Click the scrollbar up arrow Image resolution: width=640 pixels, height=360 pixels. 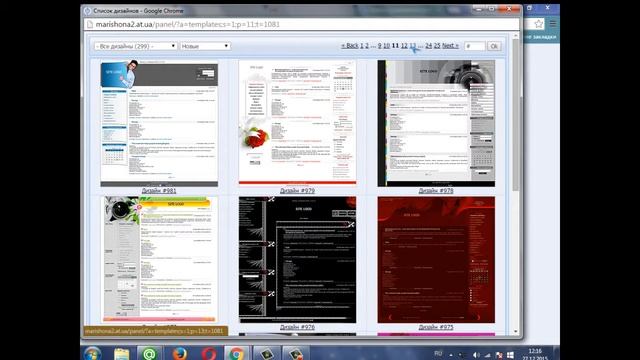click(516, 36)
